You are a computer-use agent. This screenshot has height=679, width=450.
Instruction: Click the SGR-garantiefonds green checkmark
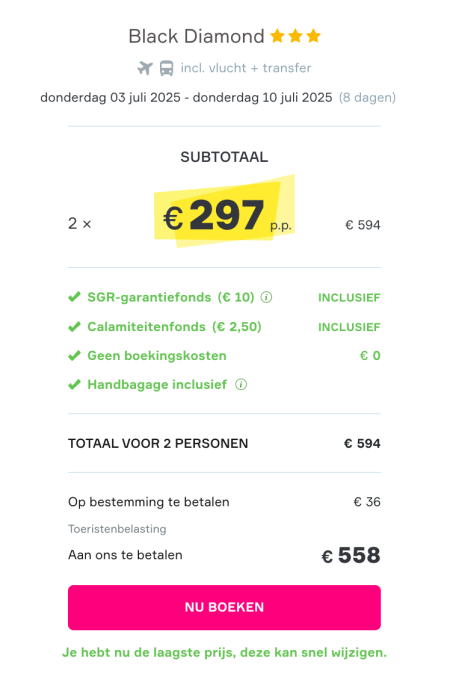click(74, 297)
